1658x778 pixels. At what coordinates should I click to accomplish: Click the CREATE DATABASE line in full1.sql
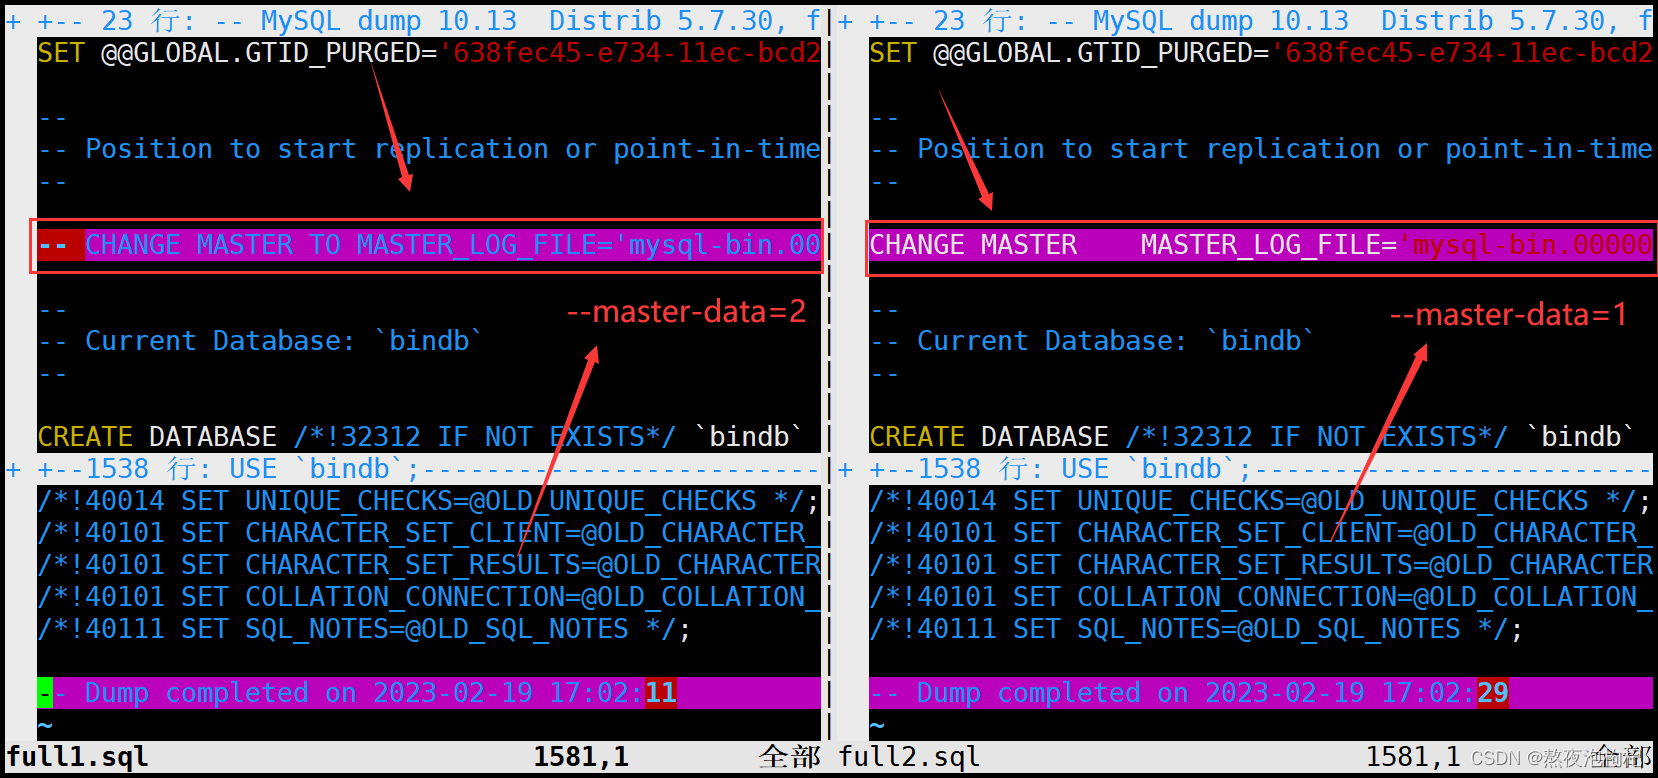(421, 437)
